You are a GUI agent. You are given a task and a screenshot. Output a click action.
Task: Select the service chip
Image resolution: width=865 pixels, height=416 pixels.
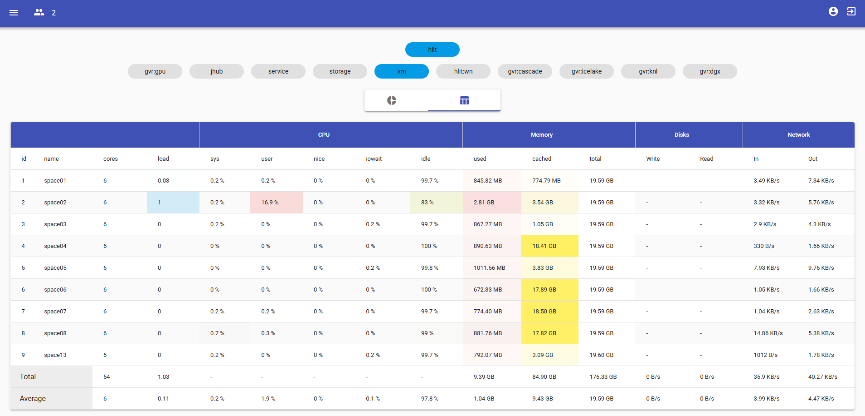pyautogui.click(x=278, y=71)
